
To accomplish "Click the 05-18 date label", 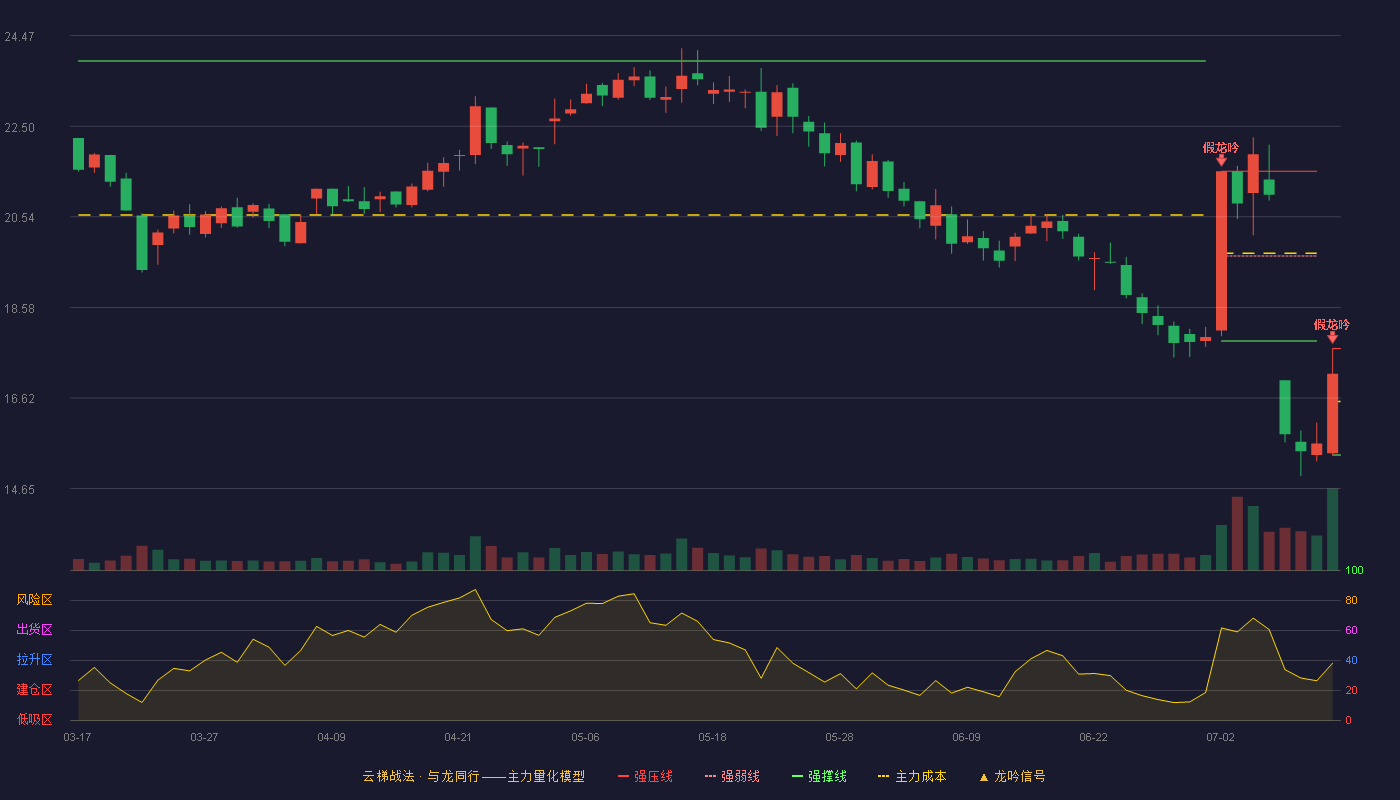I will pyautogui.click(x=712, y=737).
